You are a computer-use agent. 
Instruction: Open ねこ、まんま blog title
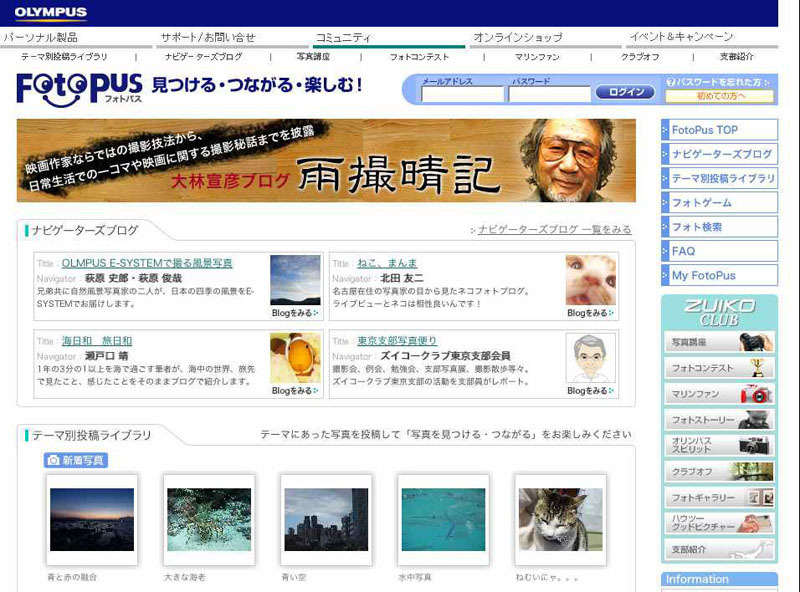(x=387, y=263)
